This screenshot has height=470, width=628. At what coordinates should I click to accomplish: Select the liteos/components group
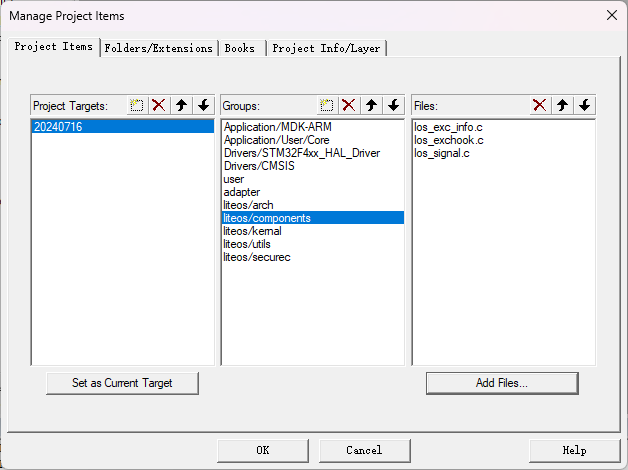pos(312,218)
